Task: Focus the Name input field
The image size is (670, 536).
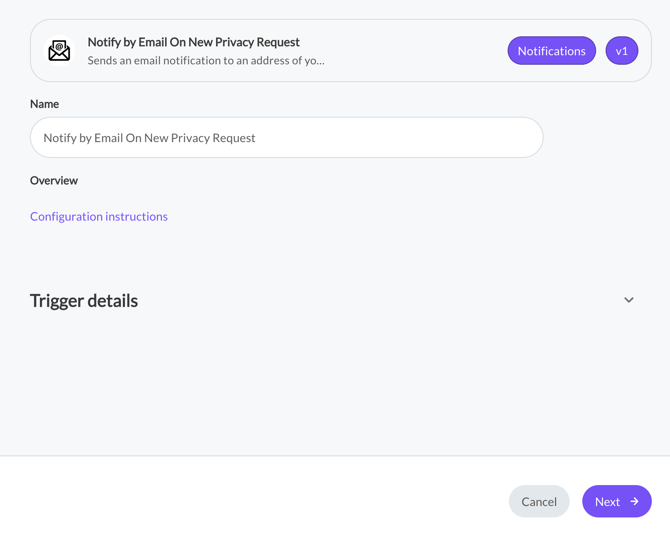Action: click(286, 138)
